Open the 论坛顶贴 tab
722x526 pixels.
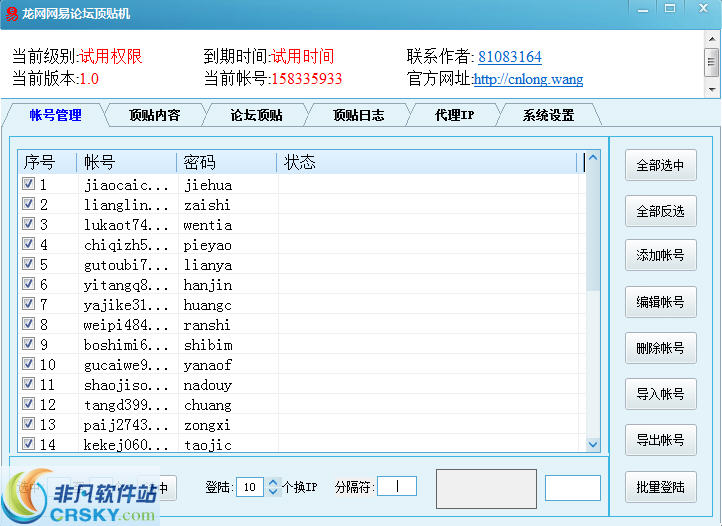tap(256, 115)
